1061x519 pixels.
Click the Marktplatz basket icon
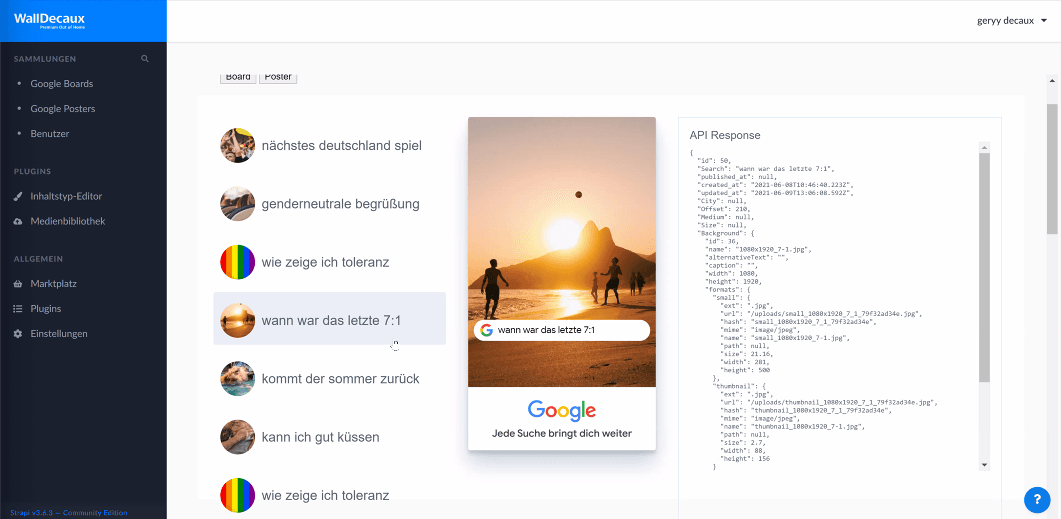(18, 284)
